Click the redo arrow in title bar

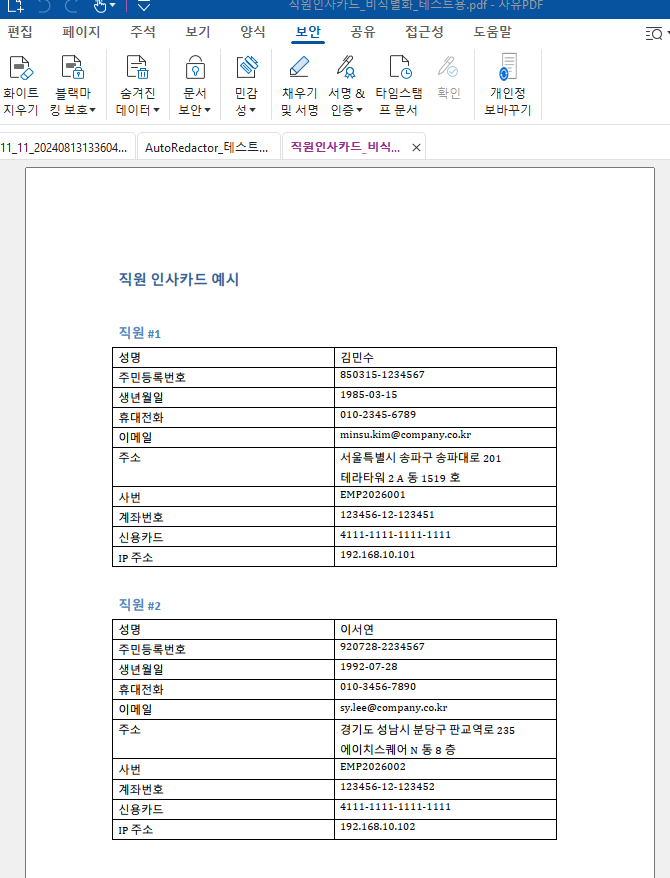(71, 6)
